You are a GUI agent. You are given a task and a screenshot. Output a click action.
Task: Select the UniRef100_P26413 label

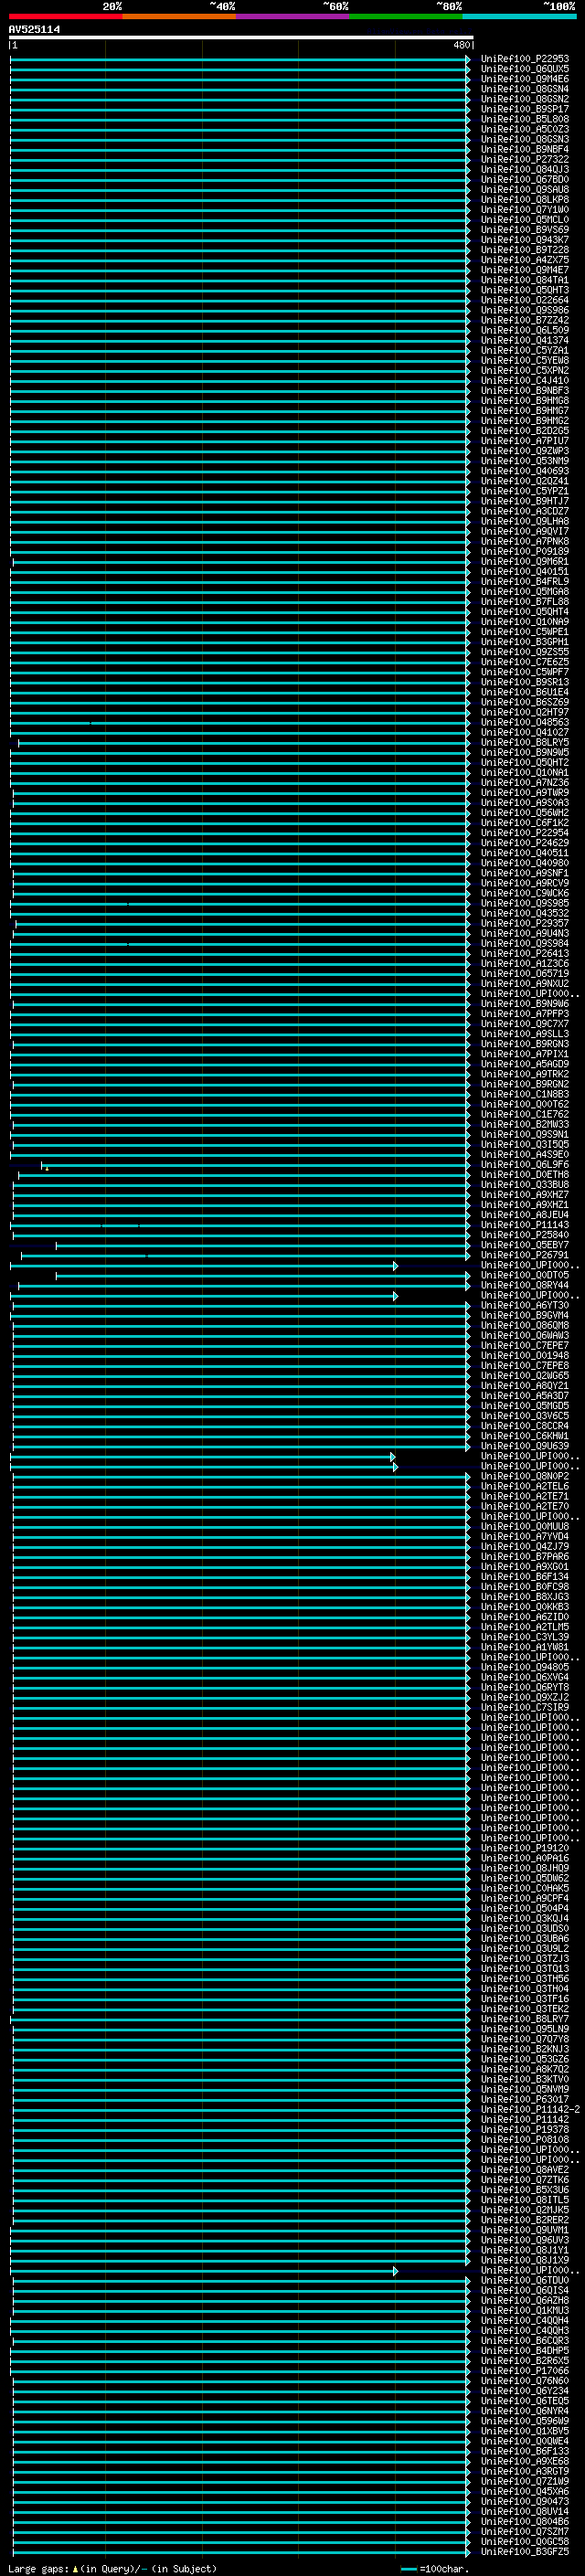(x=524, y=953)
